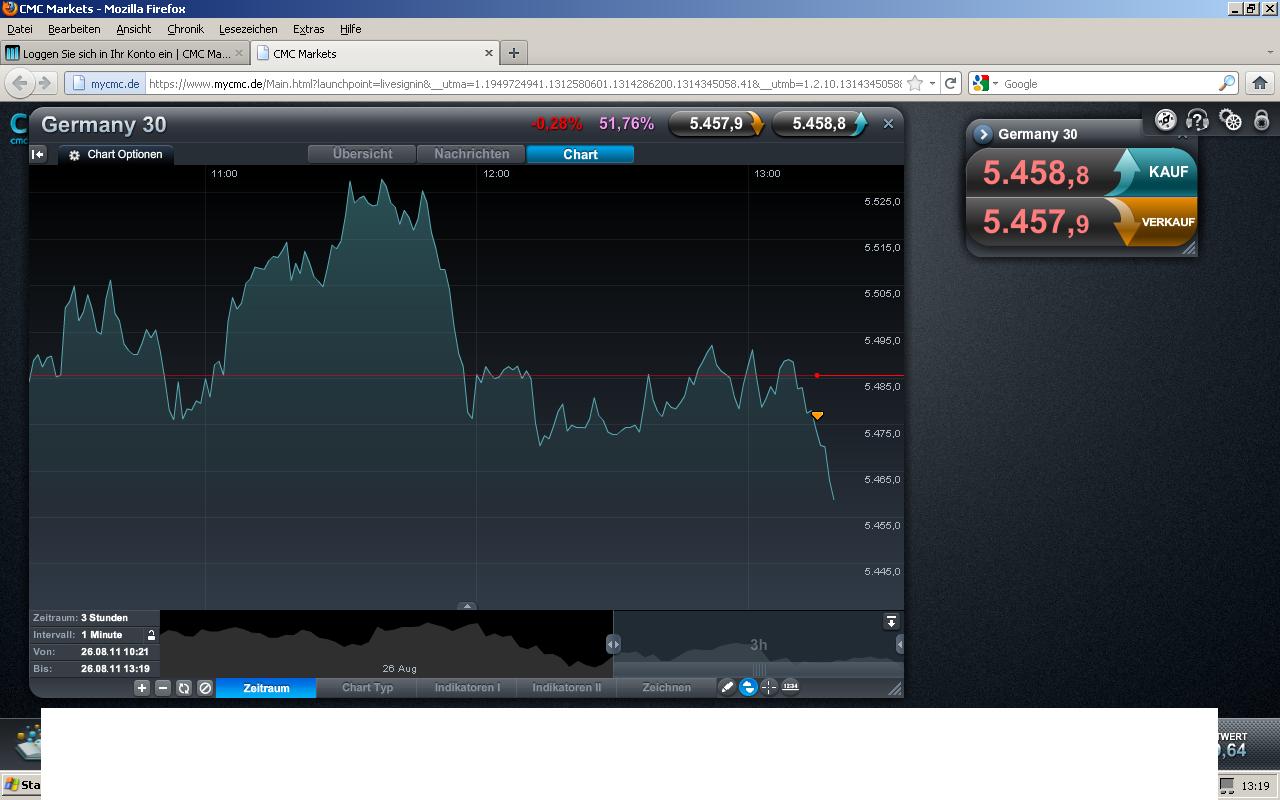Click the Zeitraum value '3 Stunden'
Image resolution: width=1280 pixels, height=800 pixels.
(x=104, y=618)
